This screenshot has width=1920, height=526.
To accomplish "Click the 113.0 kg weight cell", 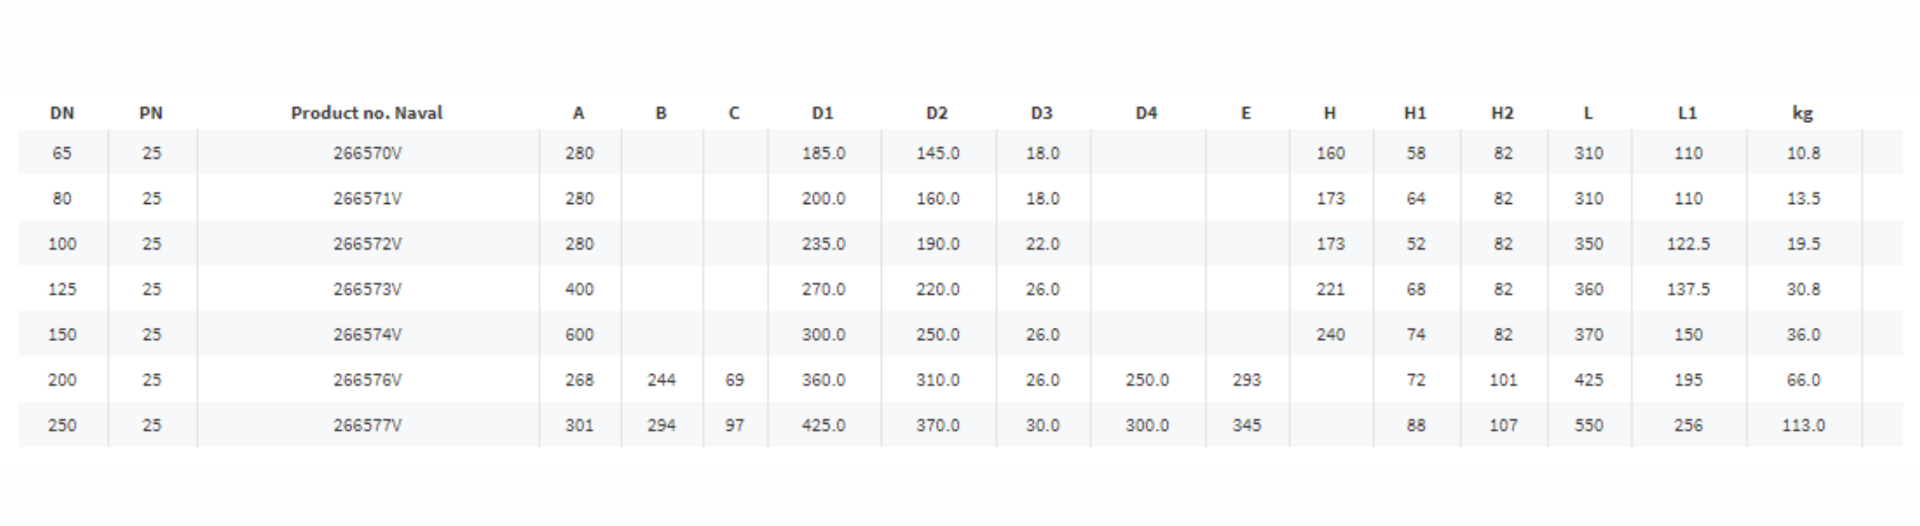I will pos(1803,425).
